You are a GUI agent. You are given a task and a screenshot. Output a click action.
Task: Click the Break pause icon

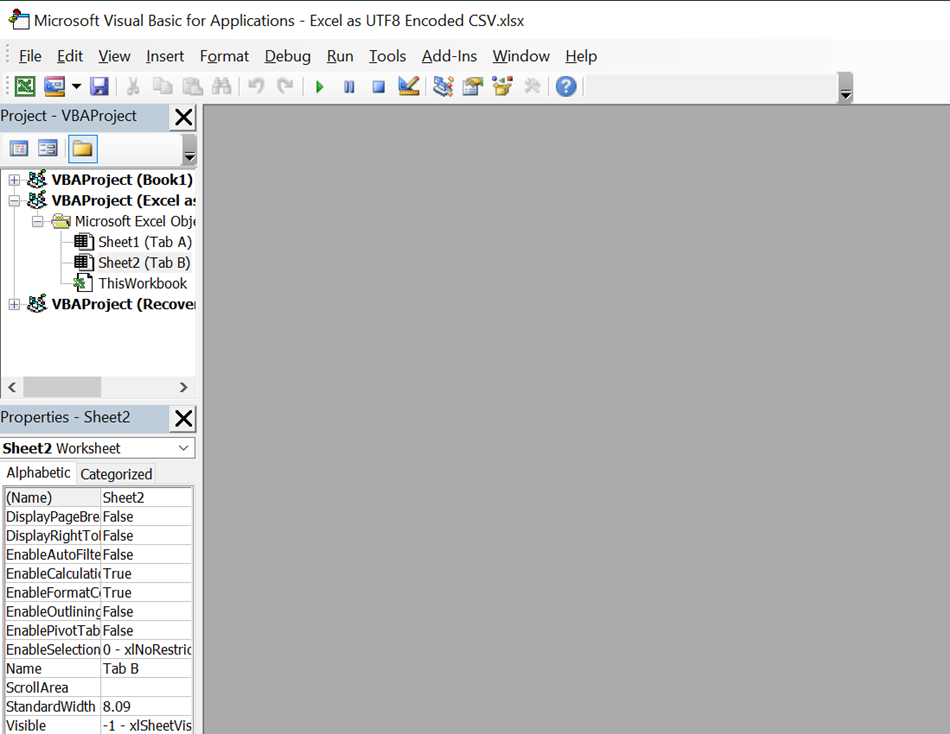349,87
